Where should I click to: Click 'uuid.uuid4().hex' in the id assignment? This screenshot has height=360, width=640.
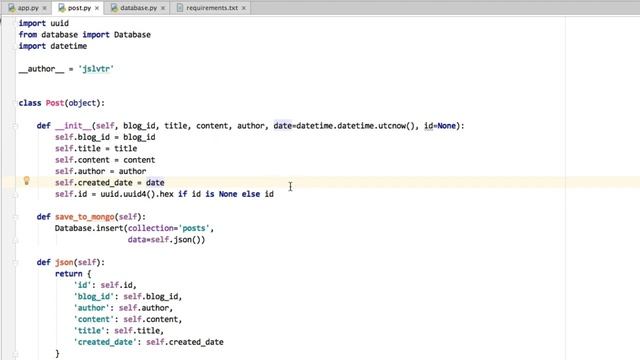(137, 194)
